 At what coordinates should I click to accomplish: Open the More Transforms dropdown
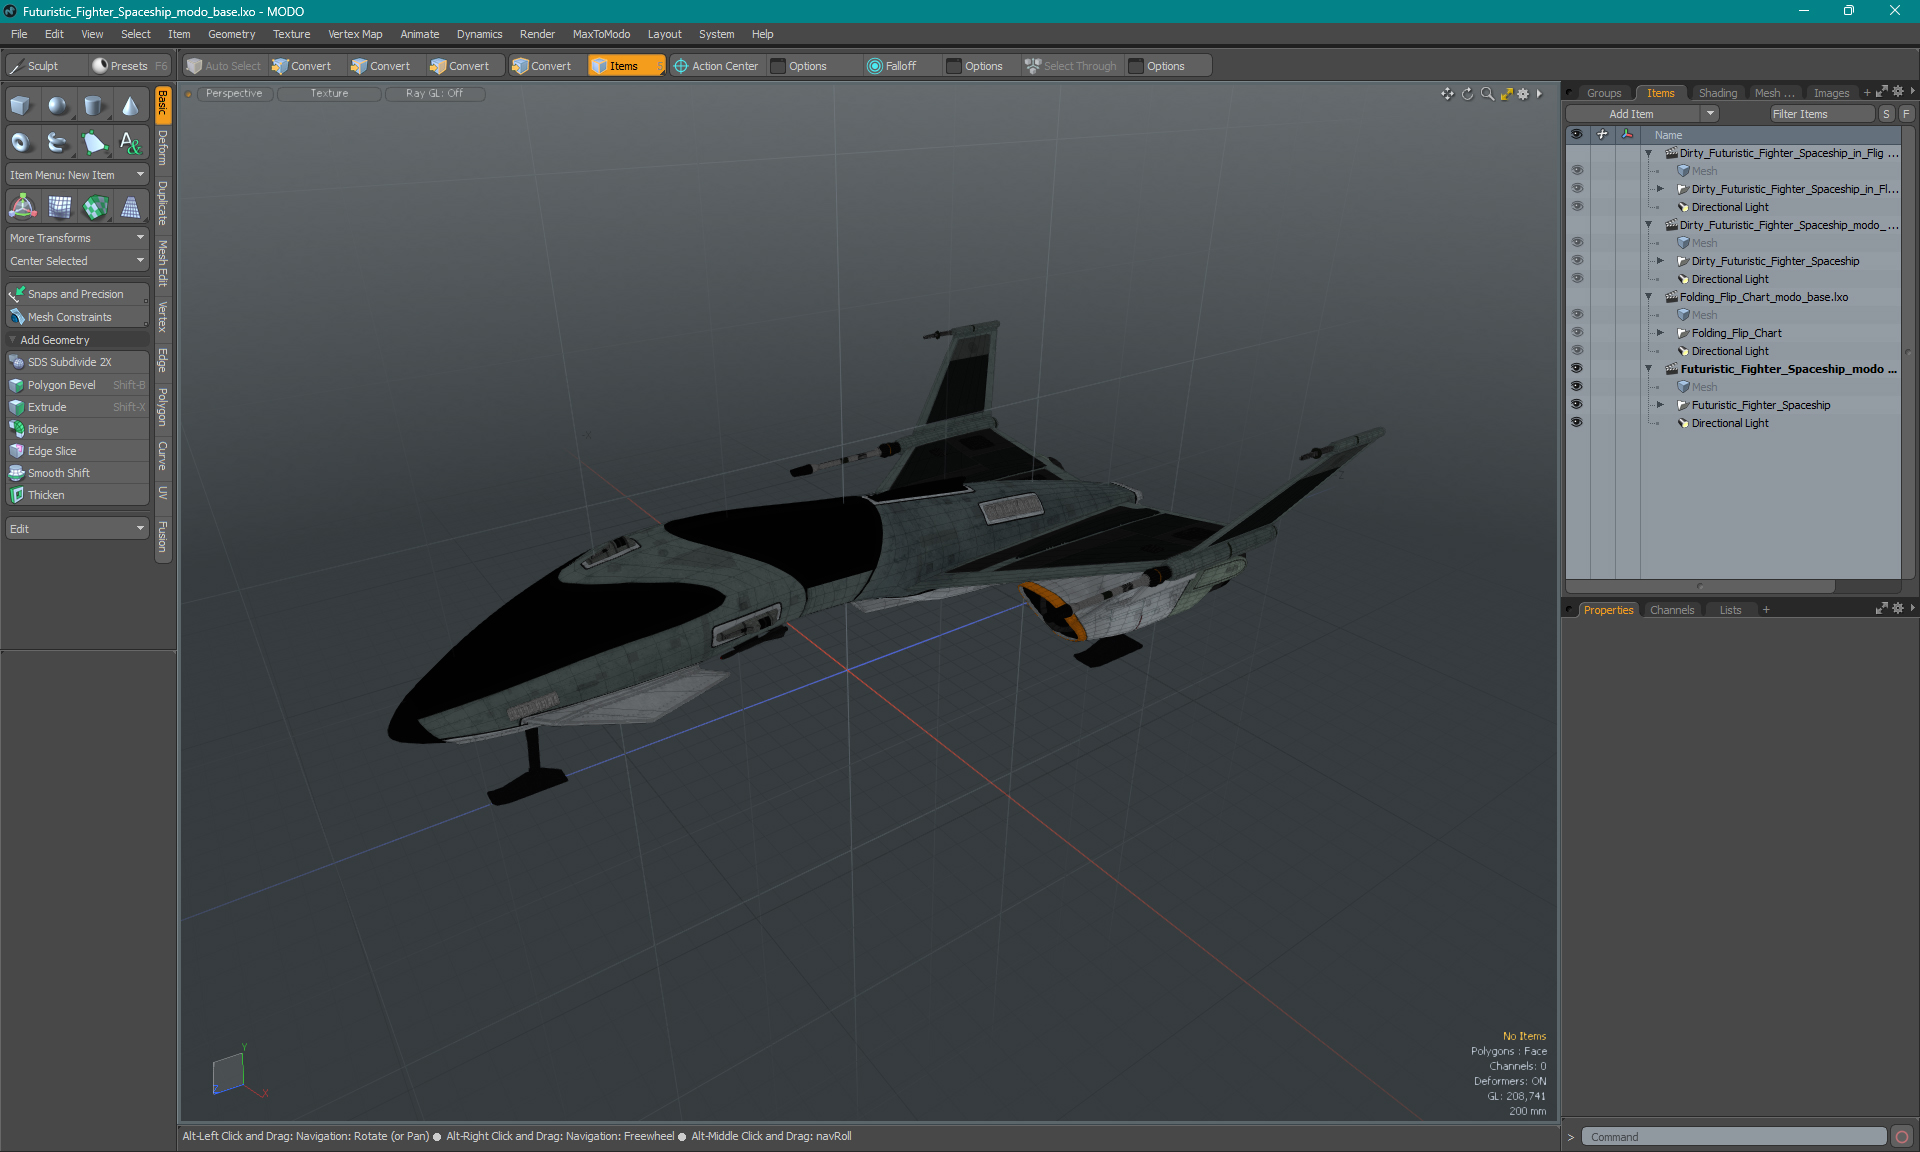pos(77,238)
